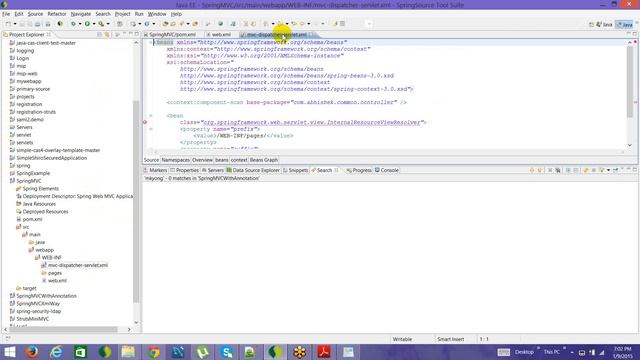Open Skype from the taskbar
The image size is (640, 360).
point(227,352)
